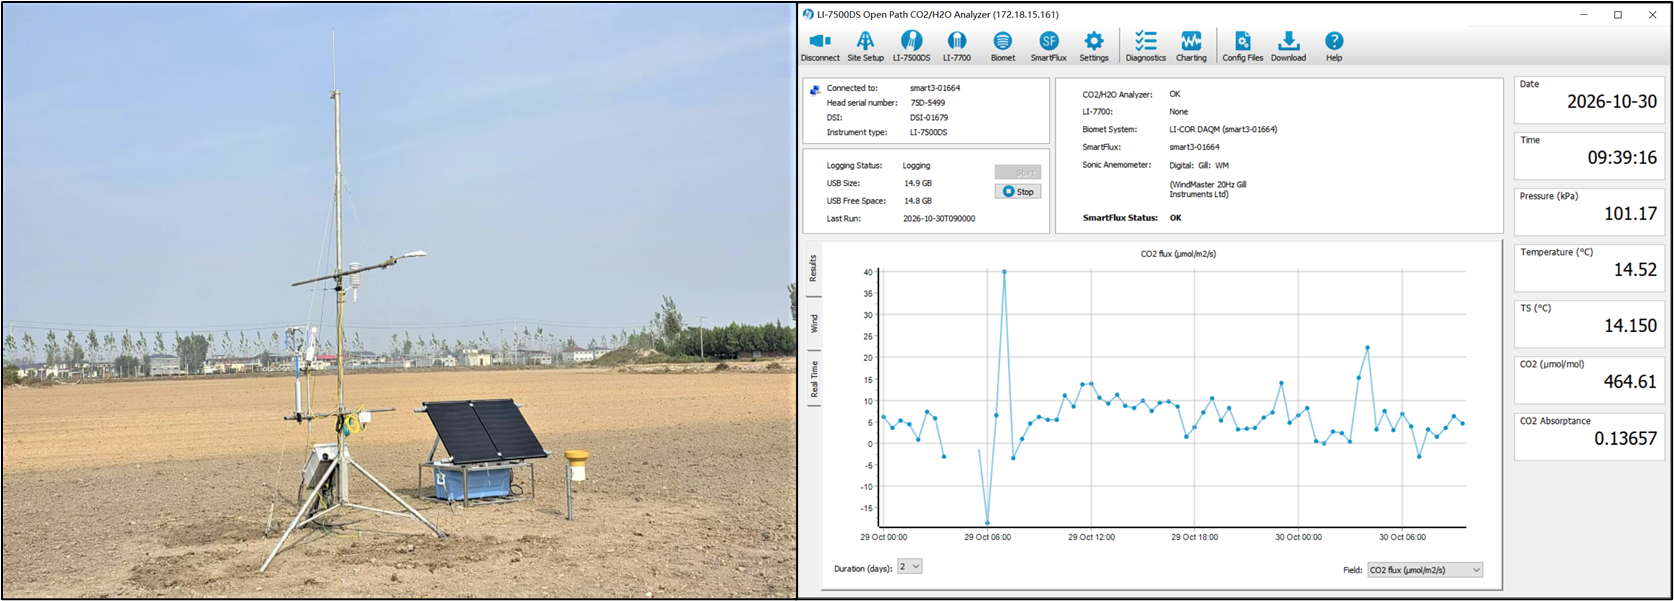
Task: Switch to the Wind vertical tab
Action: pos(814,323)
